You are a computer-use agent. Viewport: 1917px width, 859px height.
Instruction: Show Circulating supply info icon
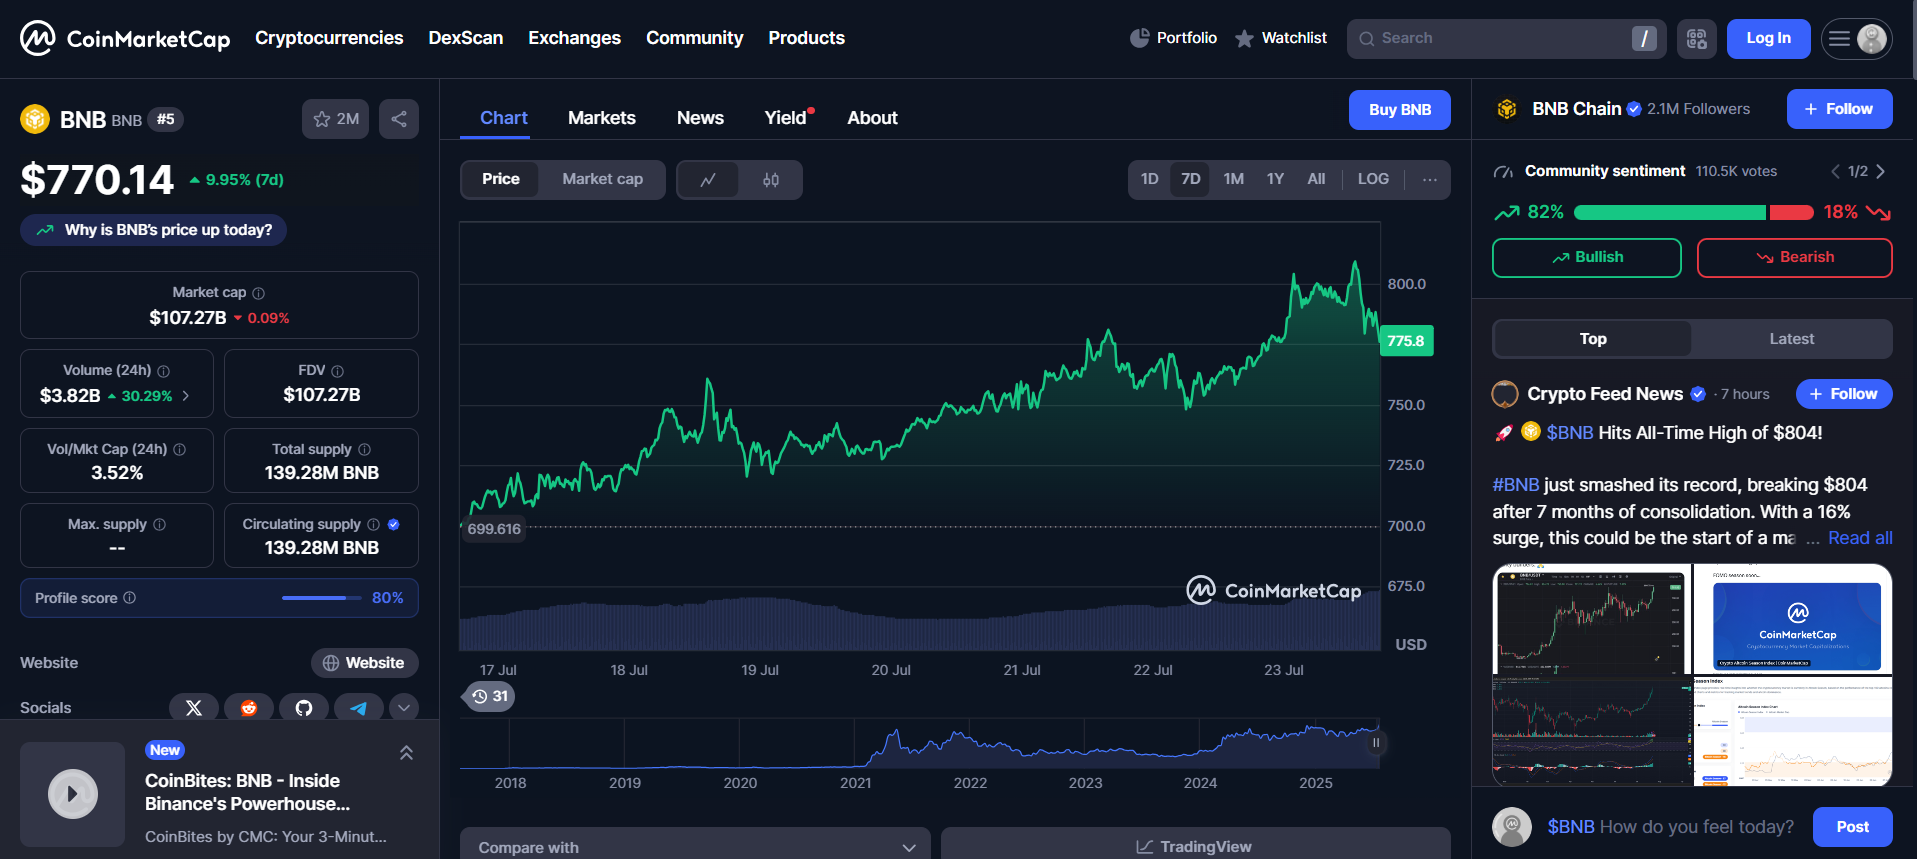tap(374, 525)
